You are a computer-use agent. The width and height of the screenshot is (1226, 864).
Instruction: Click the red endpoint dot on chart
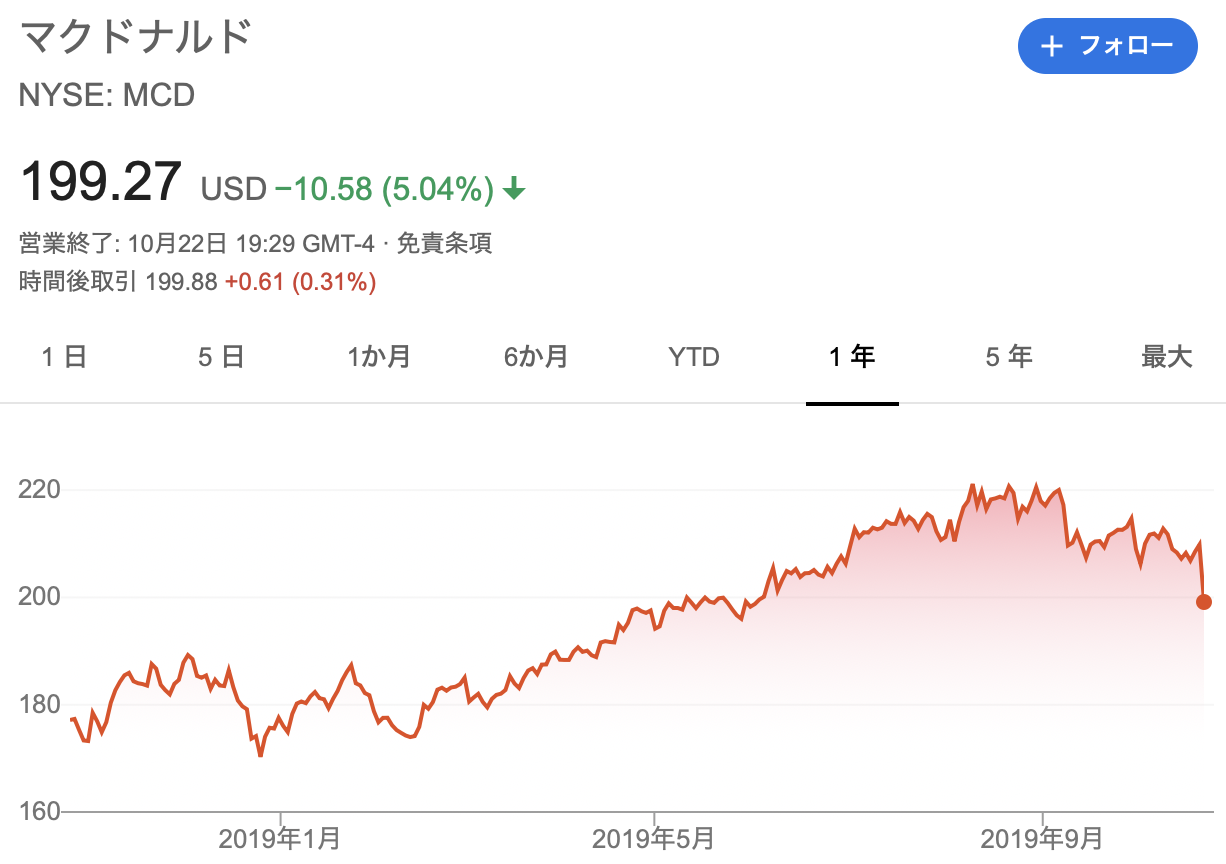coord(1204,601)
